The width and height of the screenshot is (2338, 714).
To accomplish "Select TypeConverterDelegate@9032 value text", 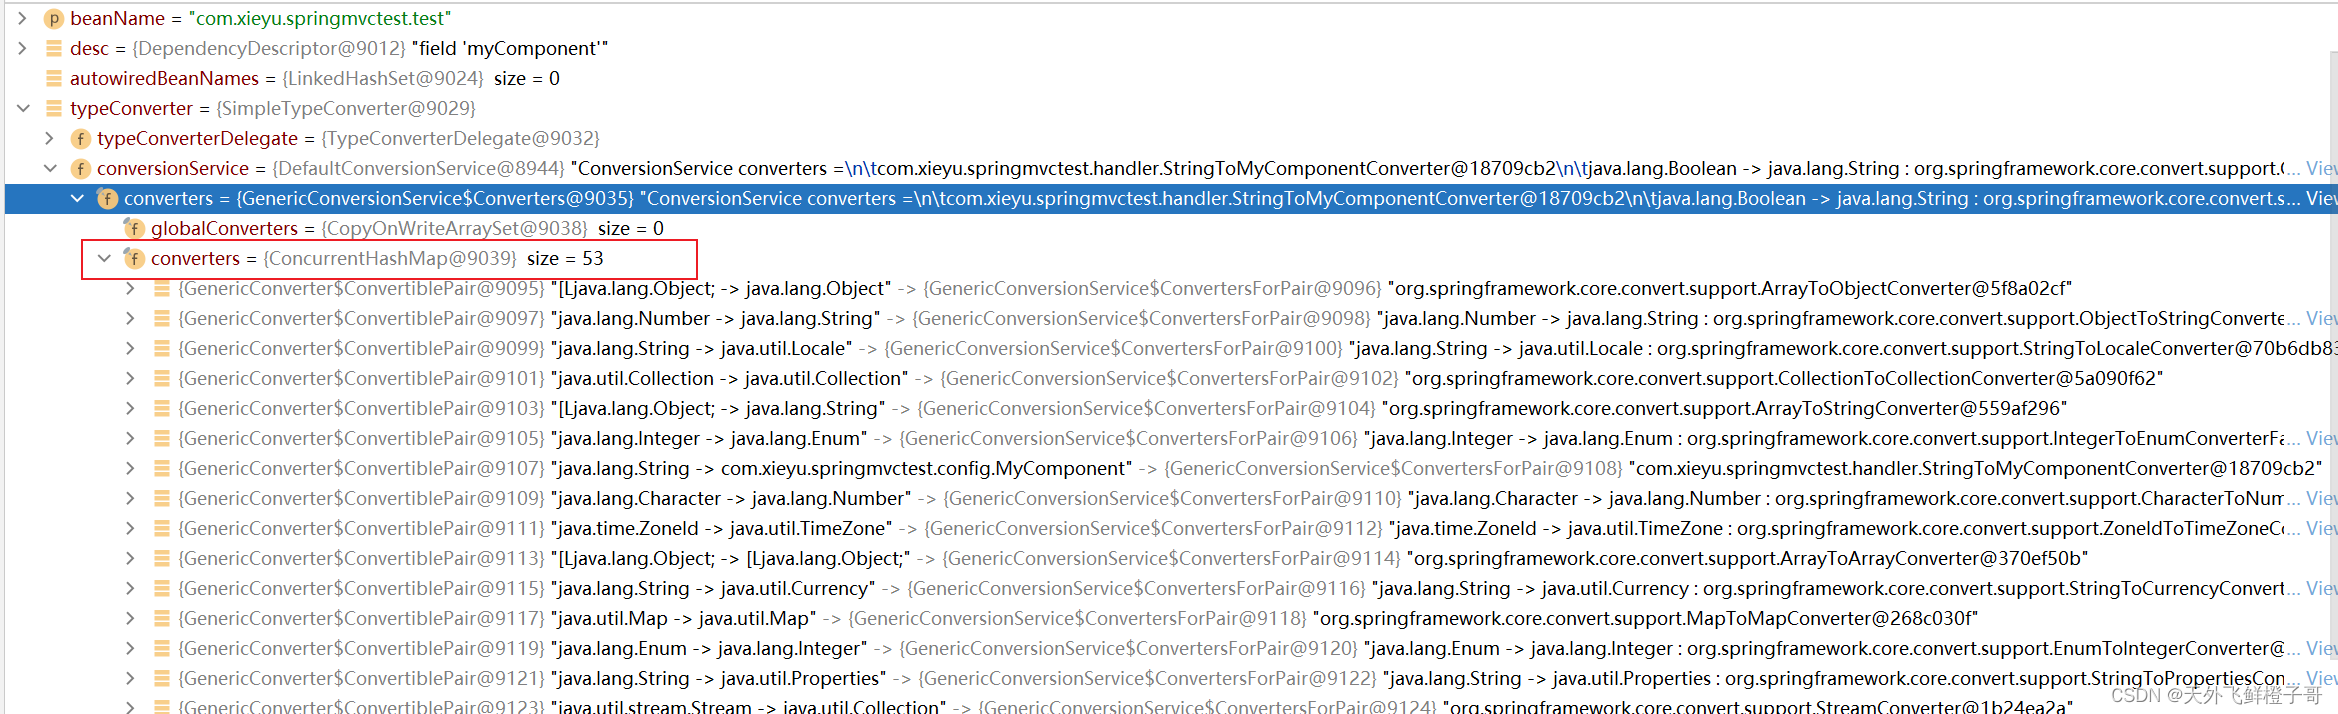I will (460, 138).
